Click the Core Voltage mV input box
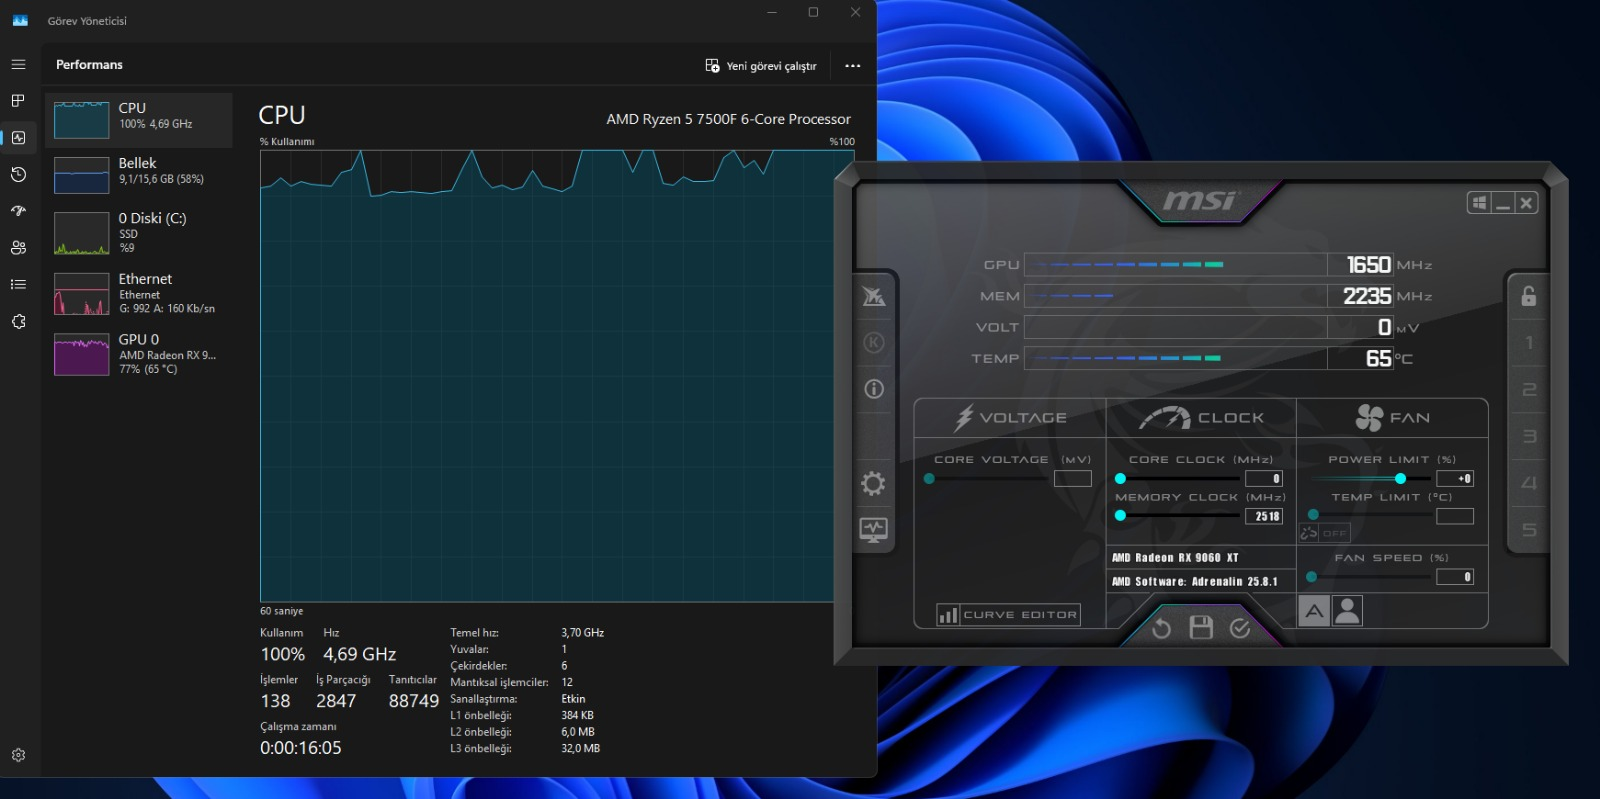Image resolution: width=1600 pixels, height=799 pixels. point(1073,479)
